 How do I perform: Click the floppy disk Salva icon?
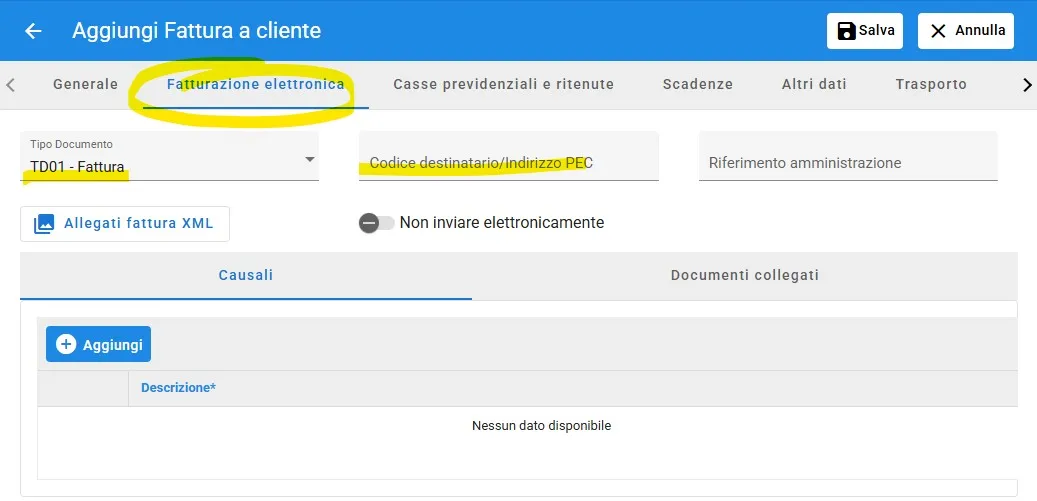[x=845, y=31]
